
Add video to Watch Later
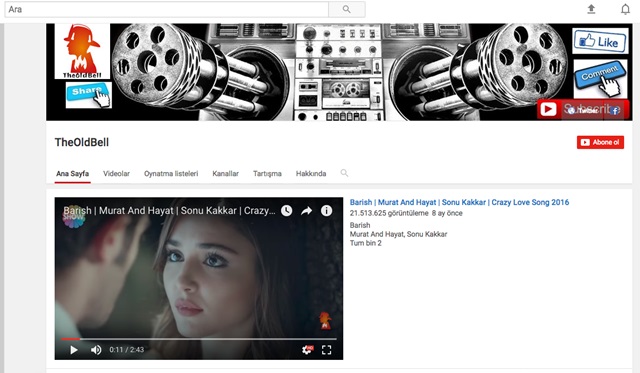(x=287, y=211)
